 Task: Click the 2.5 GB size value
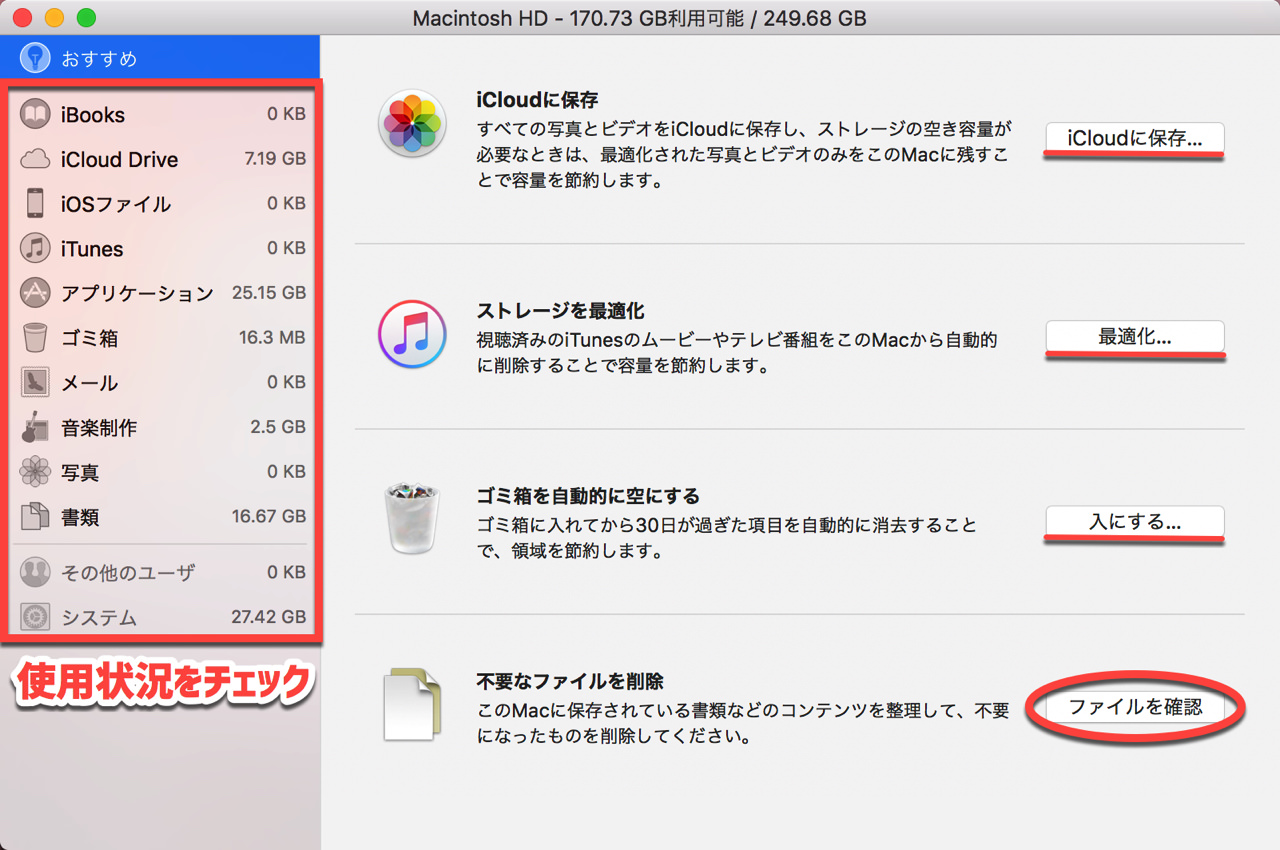click(x=278, y=427)
